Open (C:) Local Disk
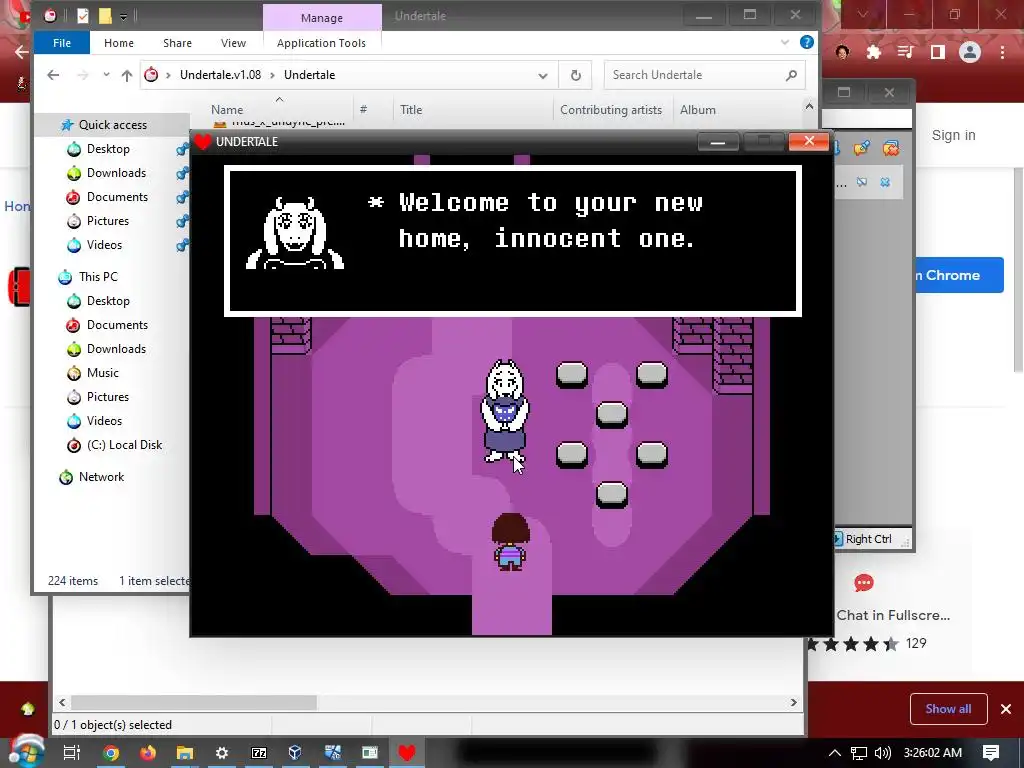Image resolution: width=1024 pixels, height=768 pixels. (124, 445)
